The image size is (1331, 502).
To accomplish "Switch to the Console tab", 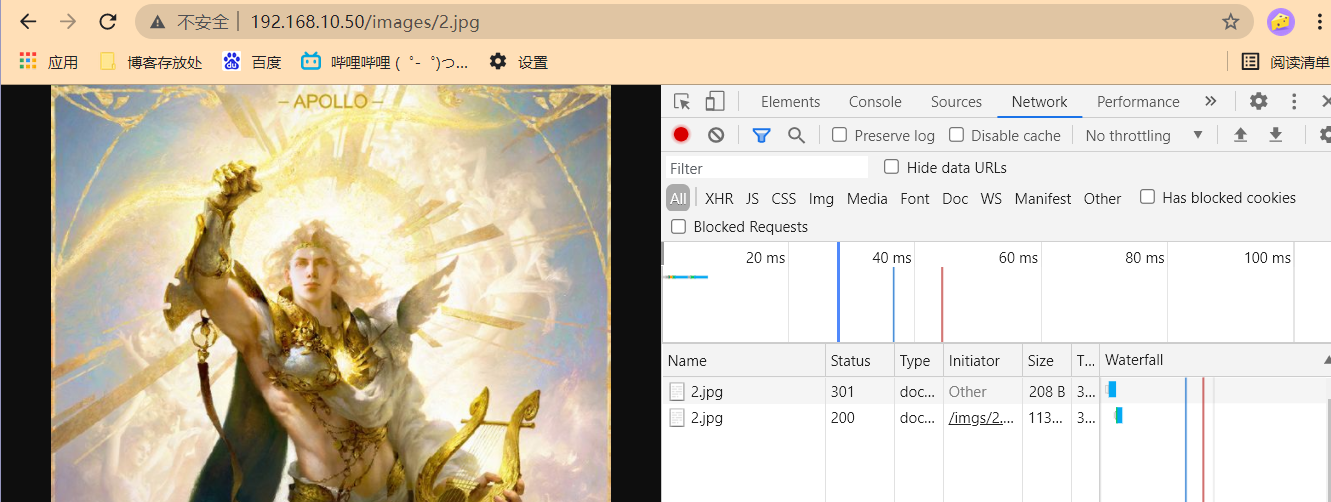I will pyautogui.click(x=875, y=101).
